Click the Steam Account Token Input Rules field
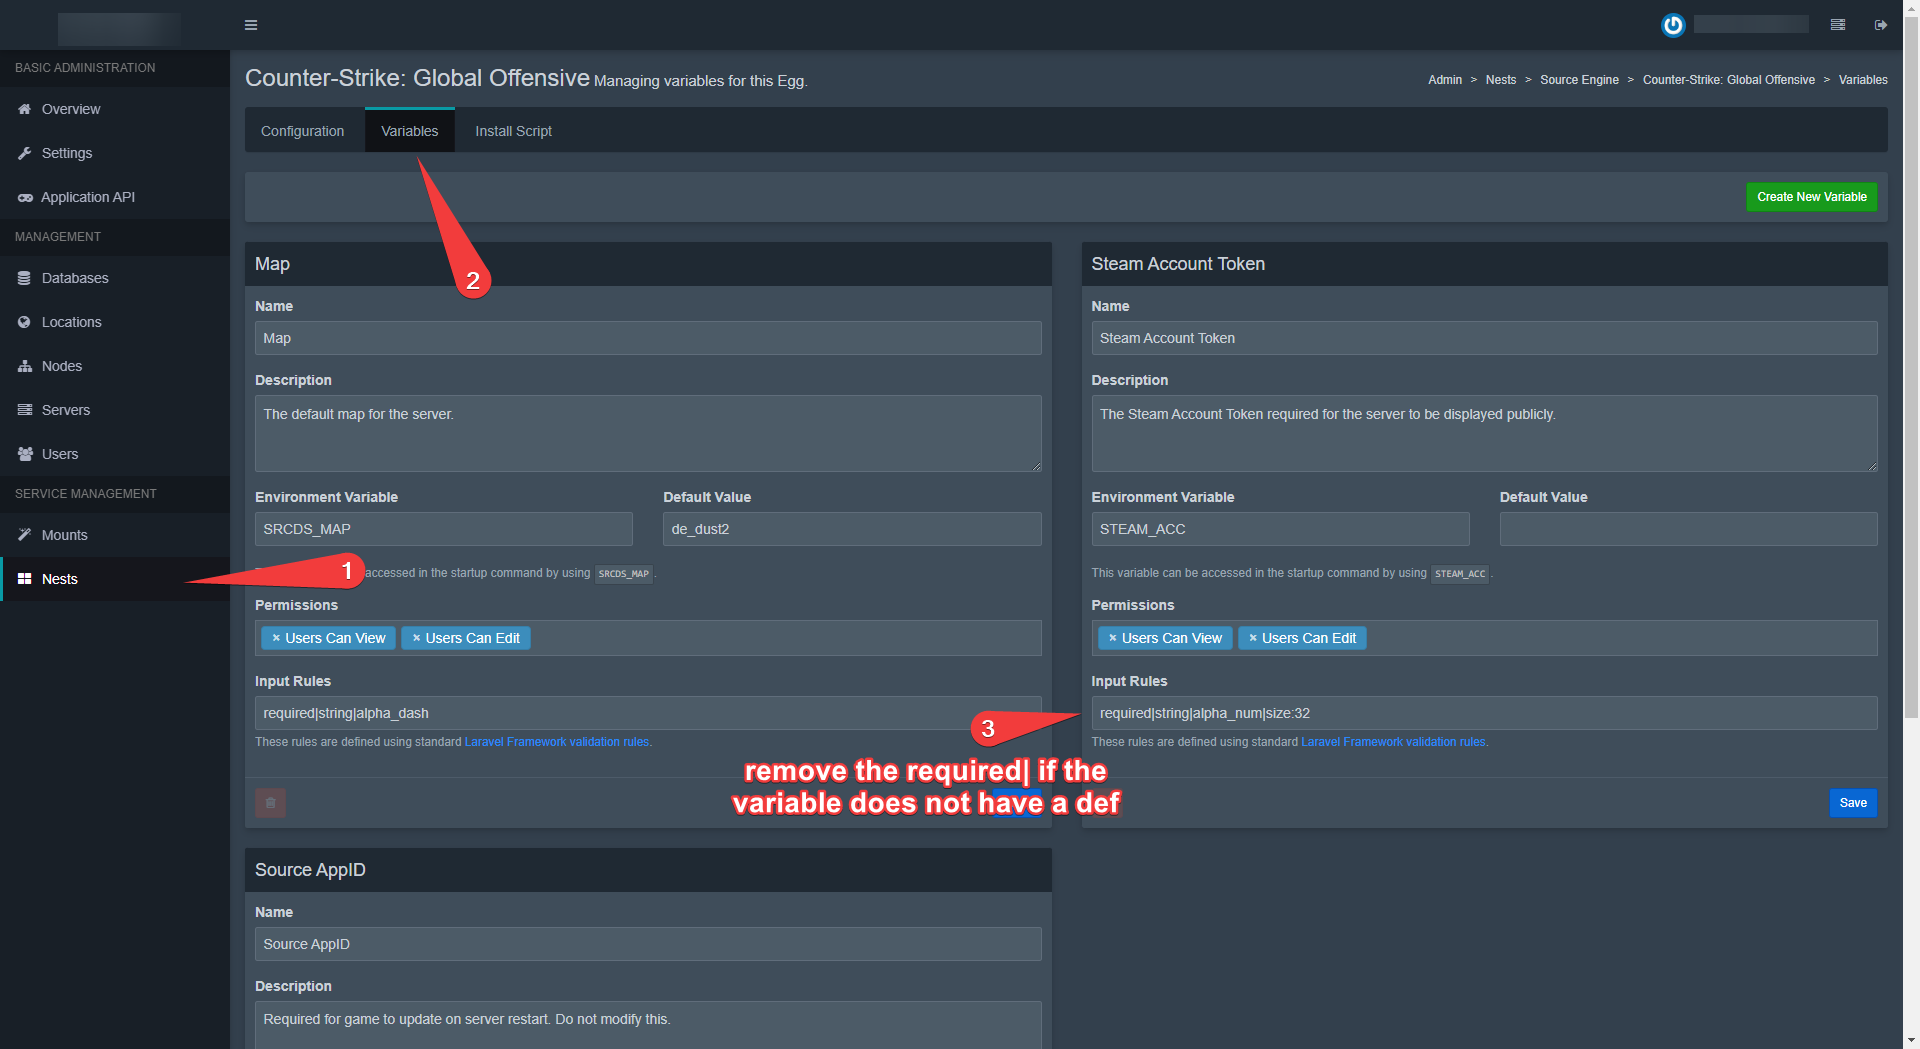 [x=1484, y=713]
